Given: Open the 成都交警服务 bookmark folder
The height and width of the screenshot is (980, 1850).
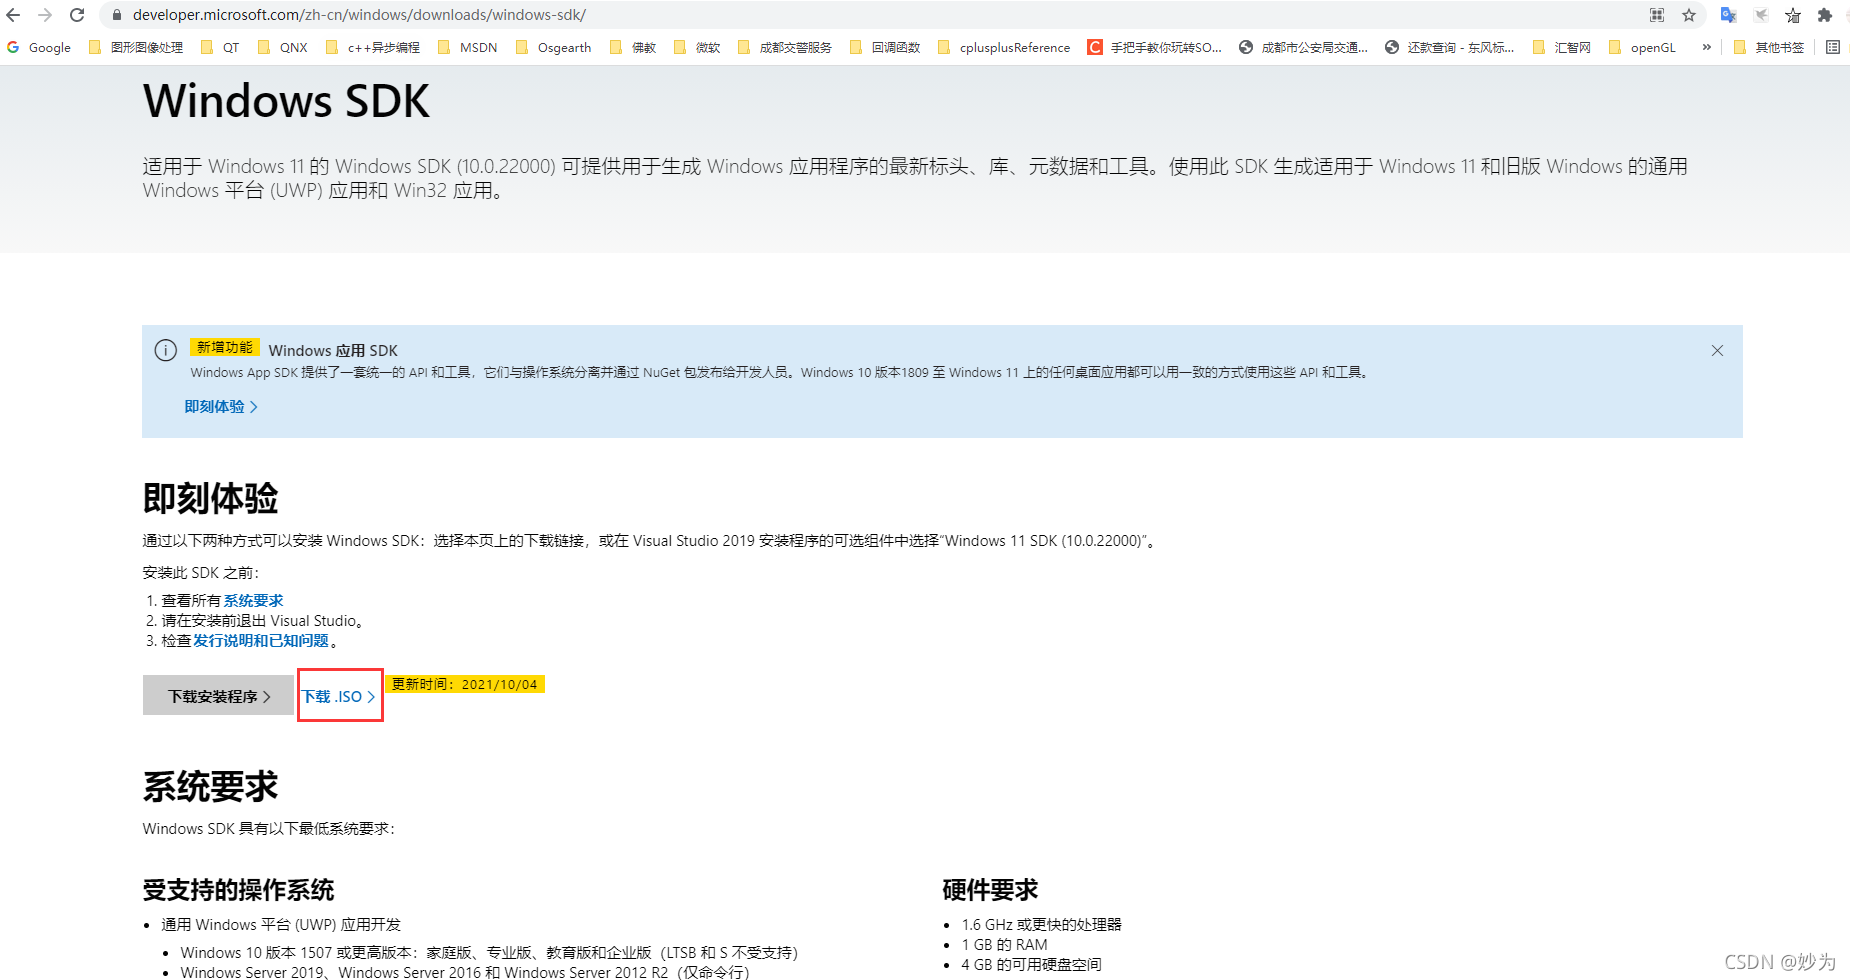Looking at the screenshot, I should 785,47.
